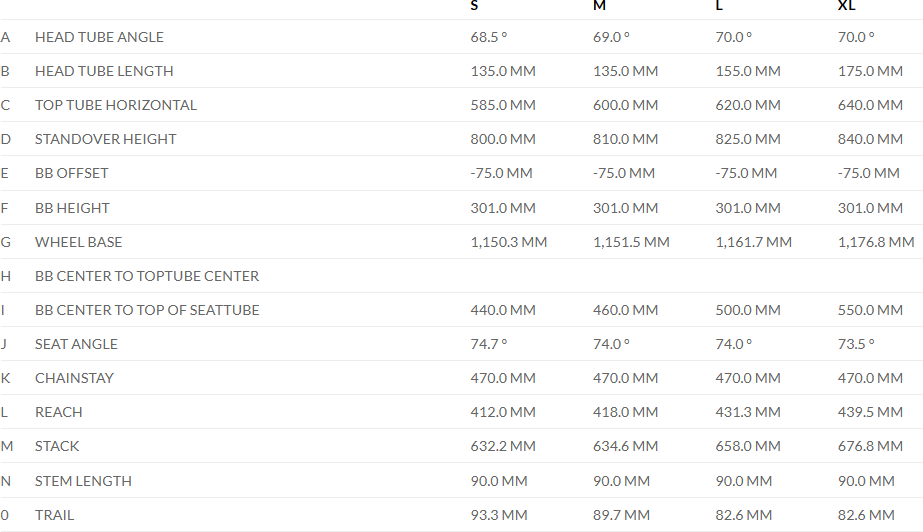
Task: Click the TOP TUBE HORIZONTAL label
Action: pyautogui.click(x=116, y=105)
